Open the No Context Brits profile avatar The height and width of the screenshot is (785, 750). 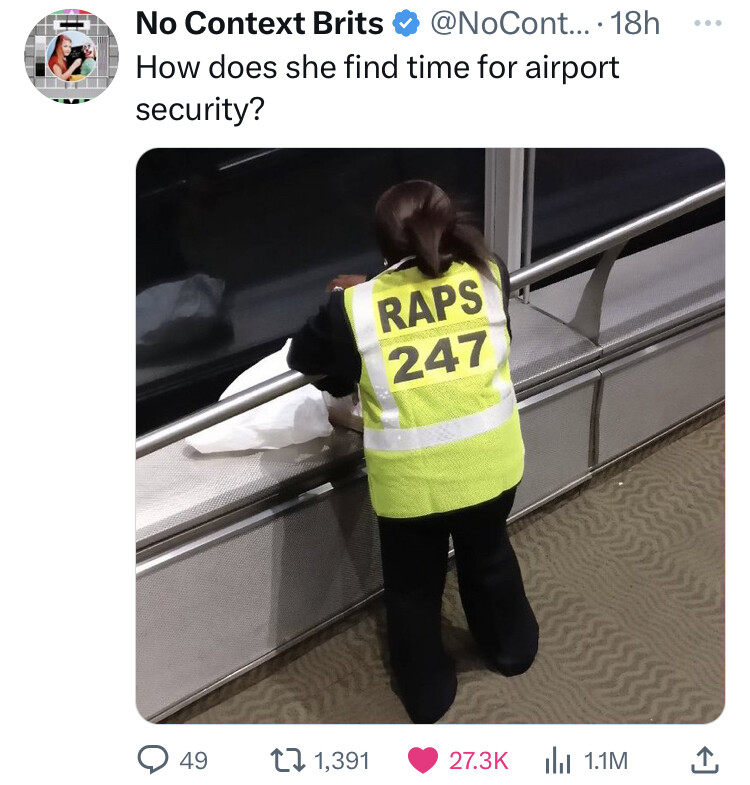(71, 56)
